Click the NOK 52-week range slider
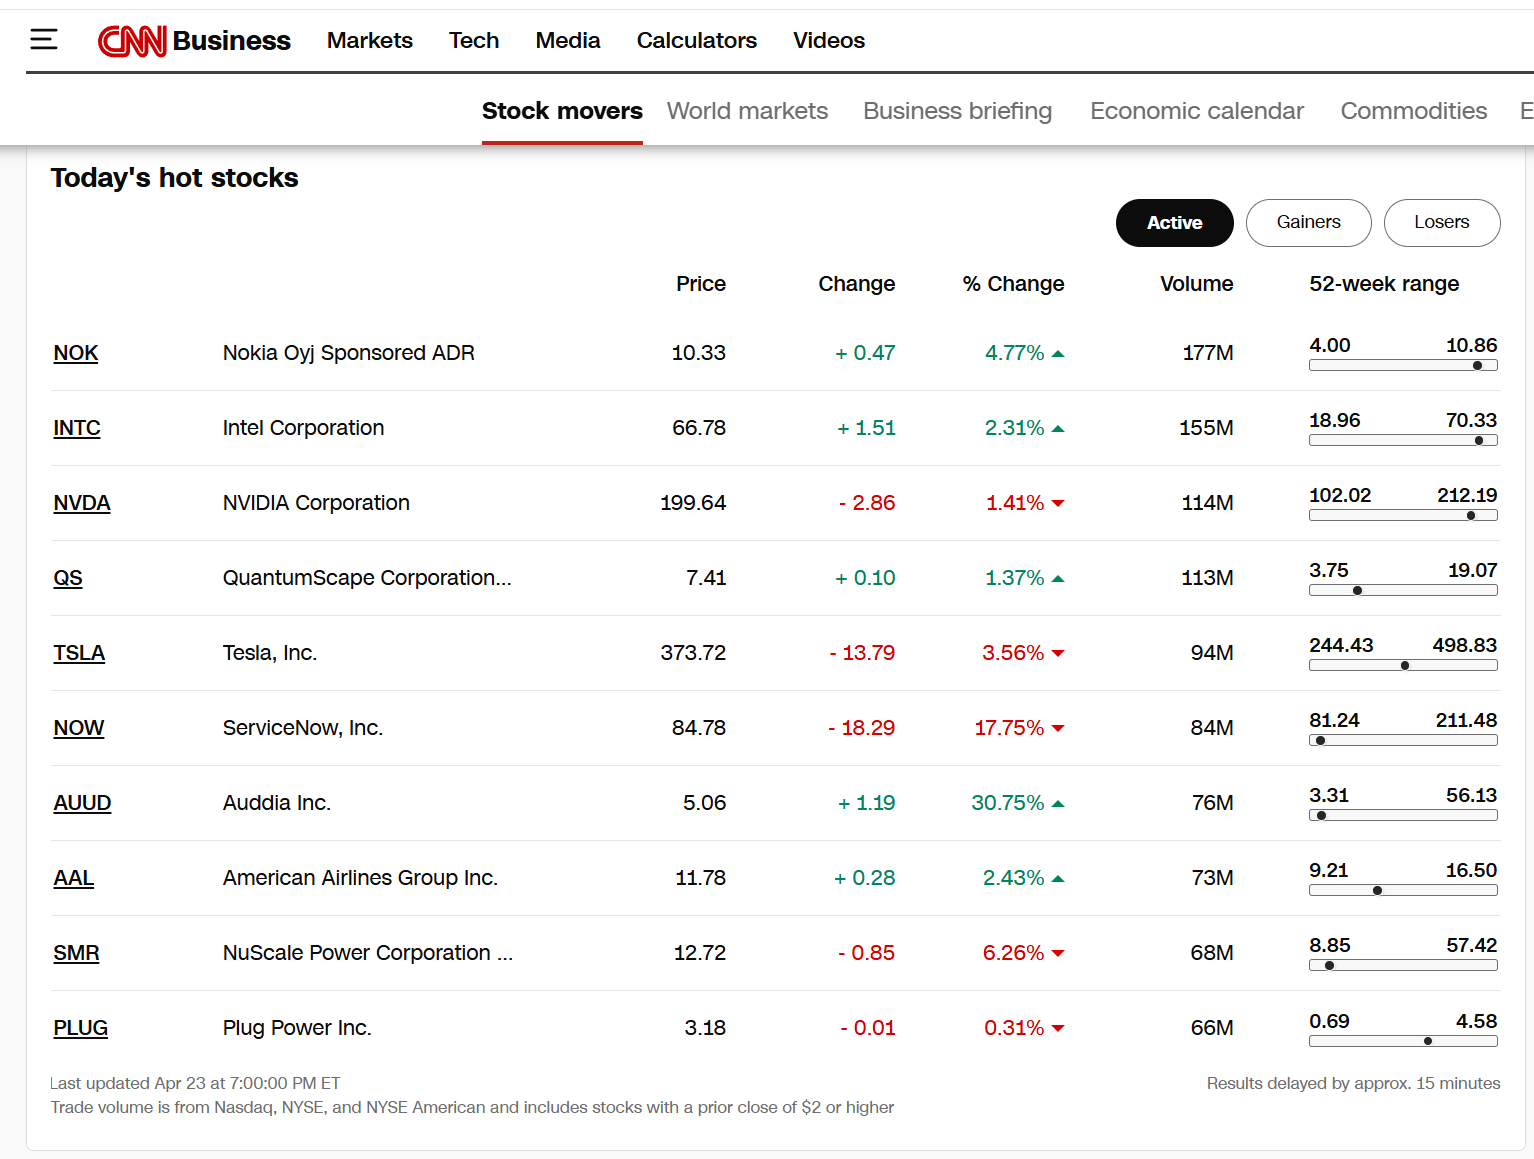 point(1402,366)
